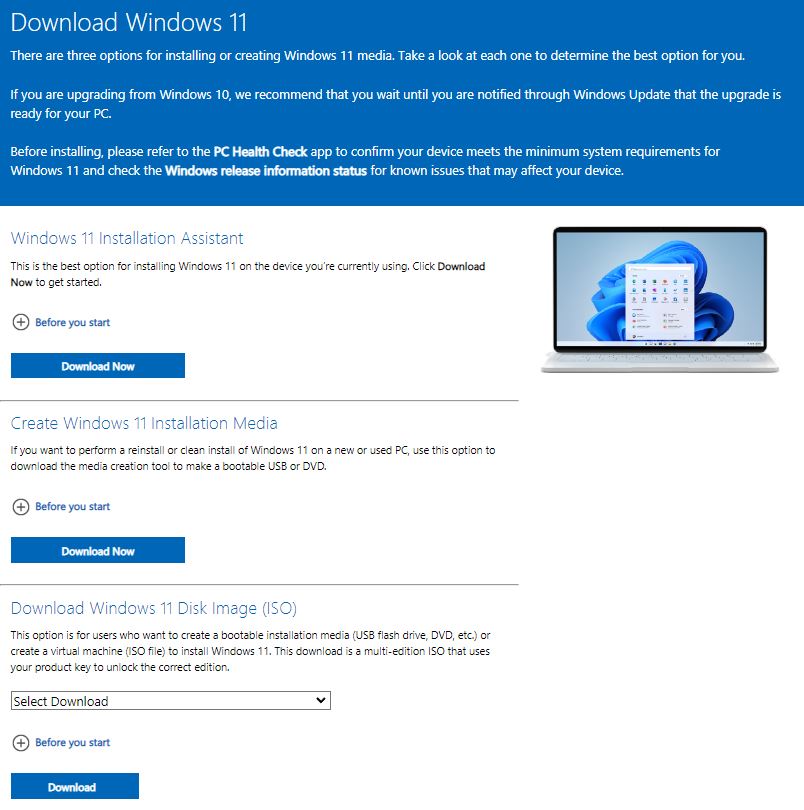Click the "Windows 11 Installation Assistant" heading
Viewport: 804px width, 810px height.
pyautogui.click(x=126, y=238)
